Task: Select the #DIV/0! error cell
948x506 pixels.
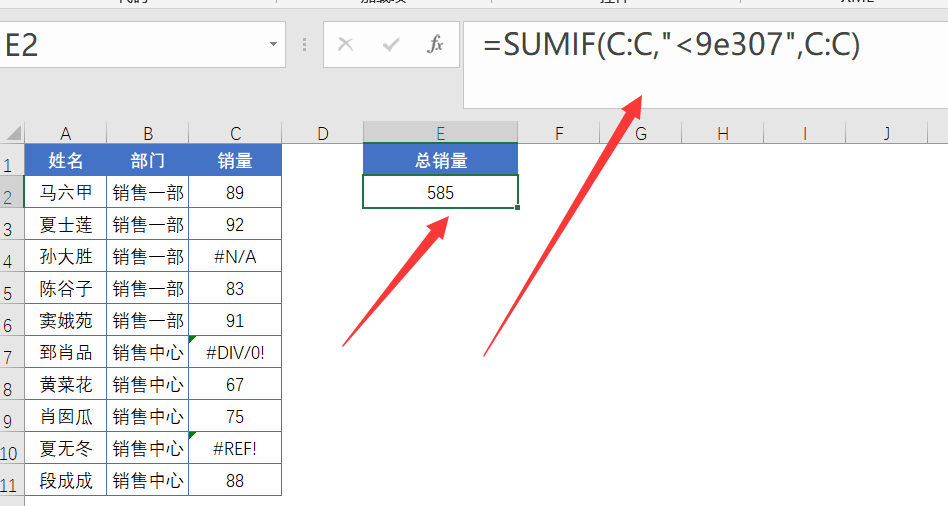Action: pyautogui.click(x=235, y=352)
